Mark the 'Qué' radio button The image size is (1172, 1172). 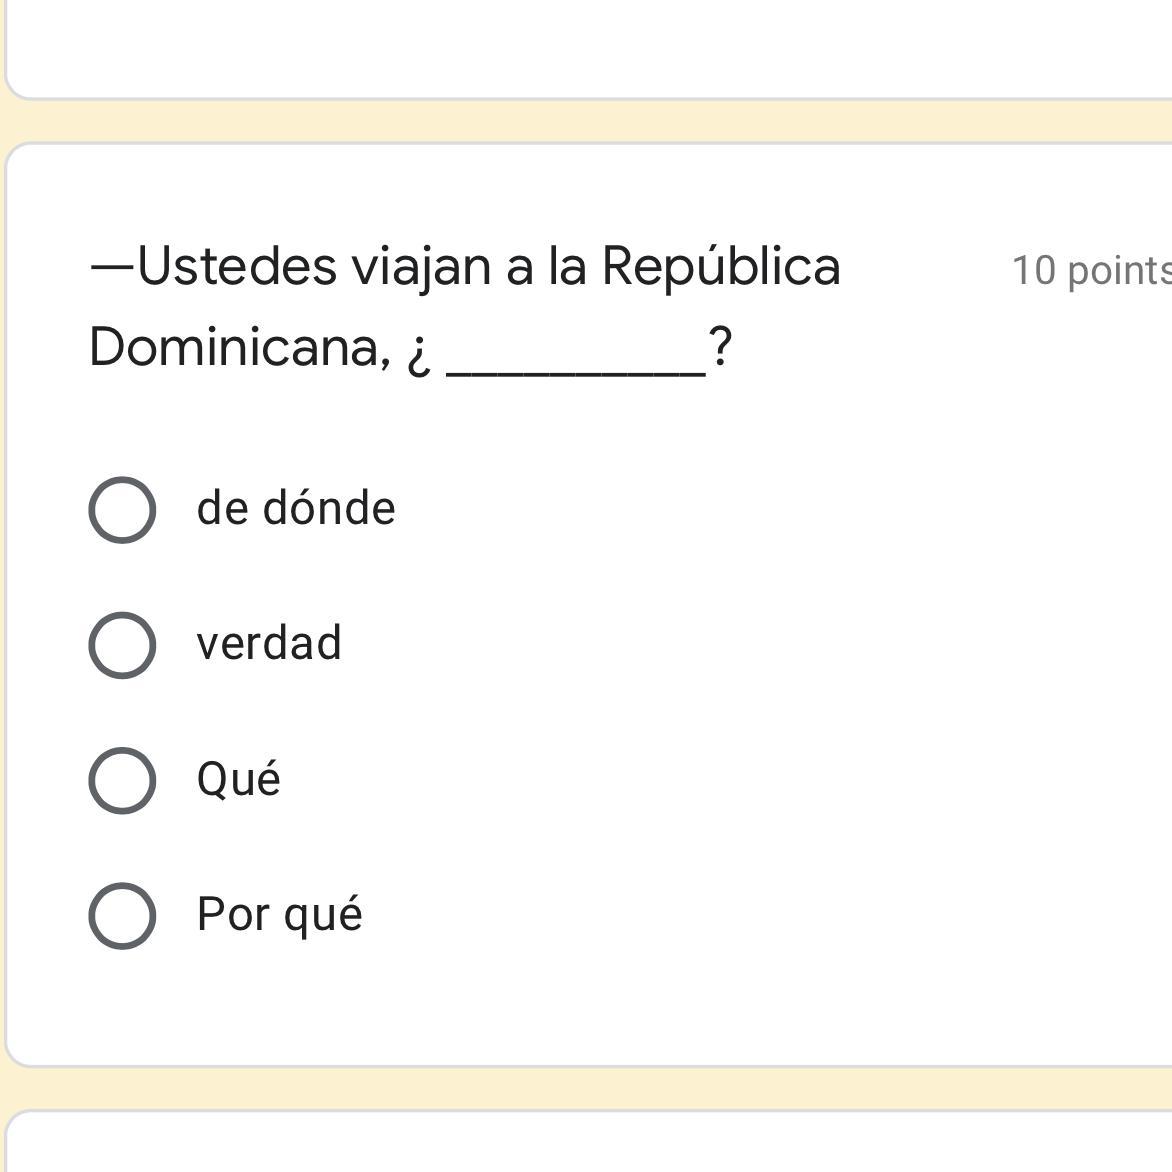click(122, 780)
